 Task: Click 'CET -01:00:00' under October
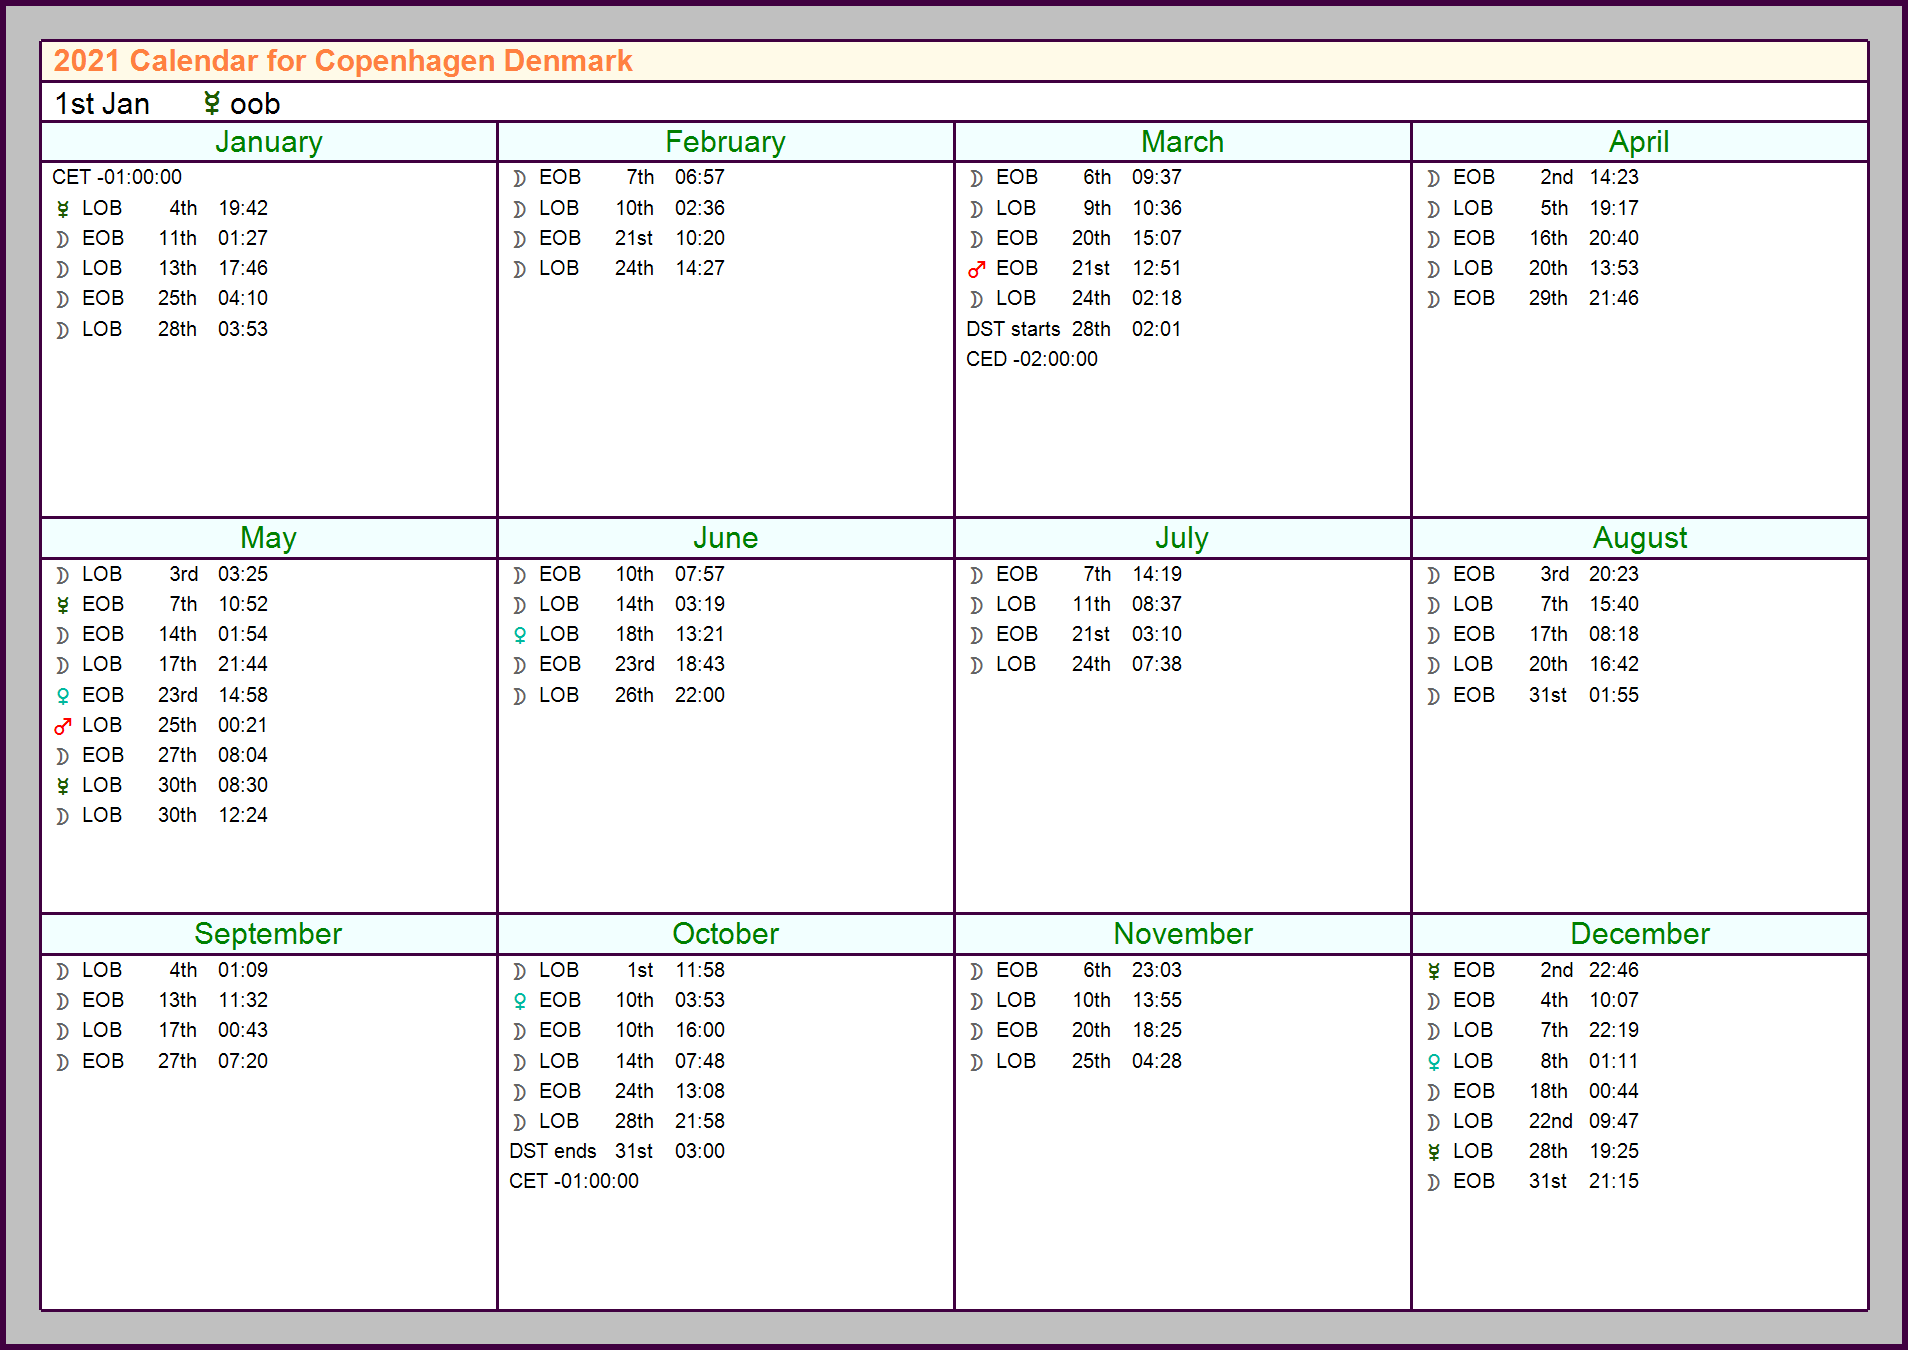click(574, 1181)
